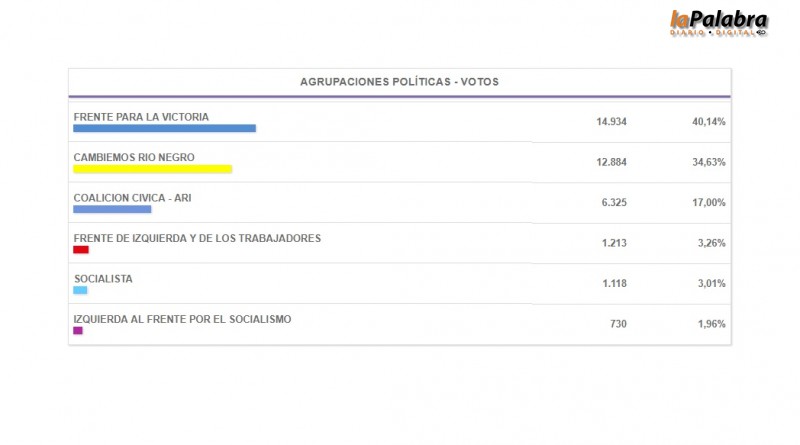
Task: Select the Cambiemos Rio Negro label
Action: point(134,157)
